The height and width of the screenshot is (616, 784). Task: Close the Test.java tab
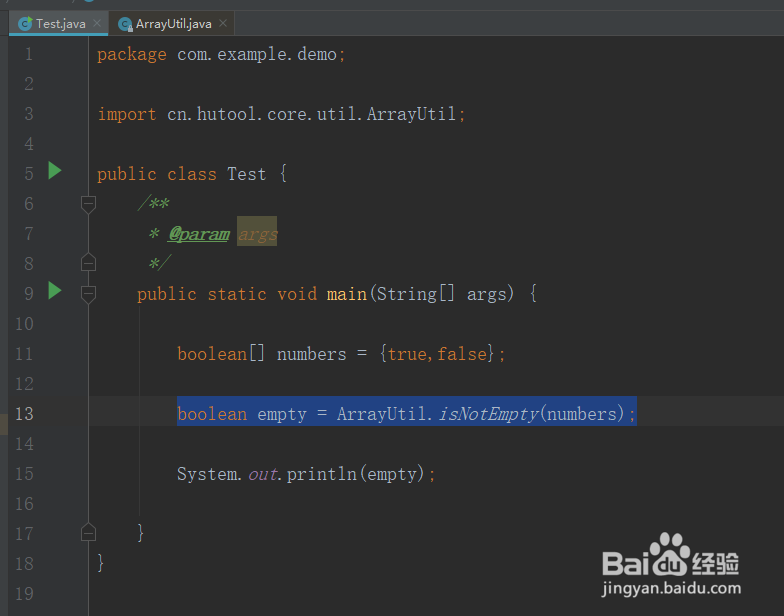(97, 24)
